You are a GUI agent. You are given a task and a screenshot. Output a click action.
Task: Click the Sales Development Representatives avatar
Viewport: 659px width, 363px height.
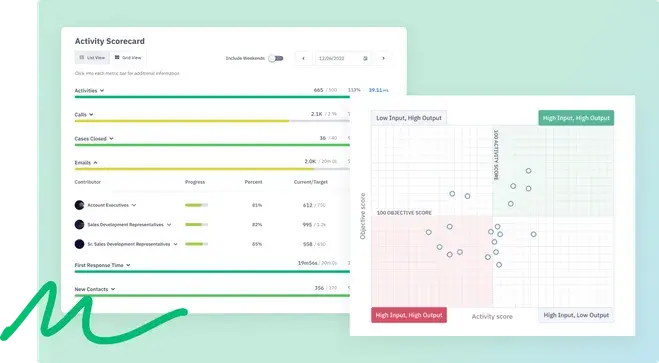[x=79, y=225]
